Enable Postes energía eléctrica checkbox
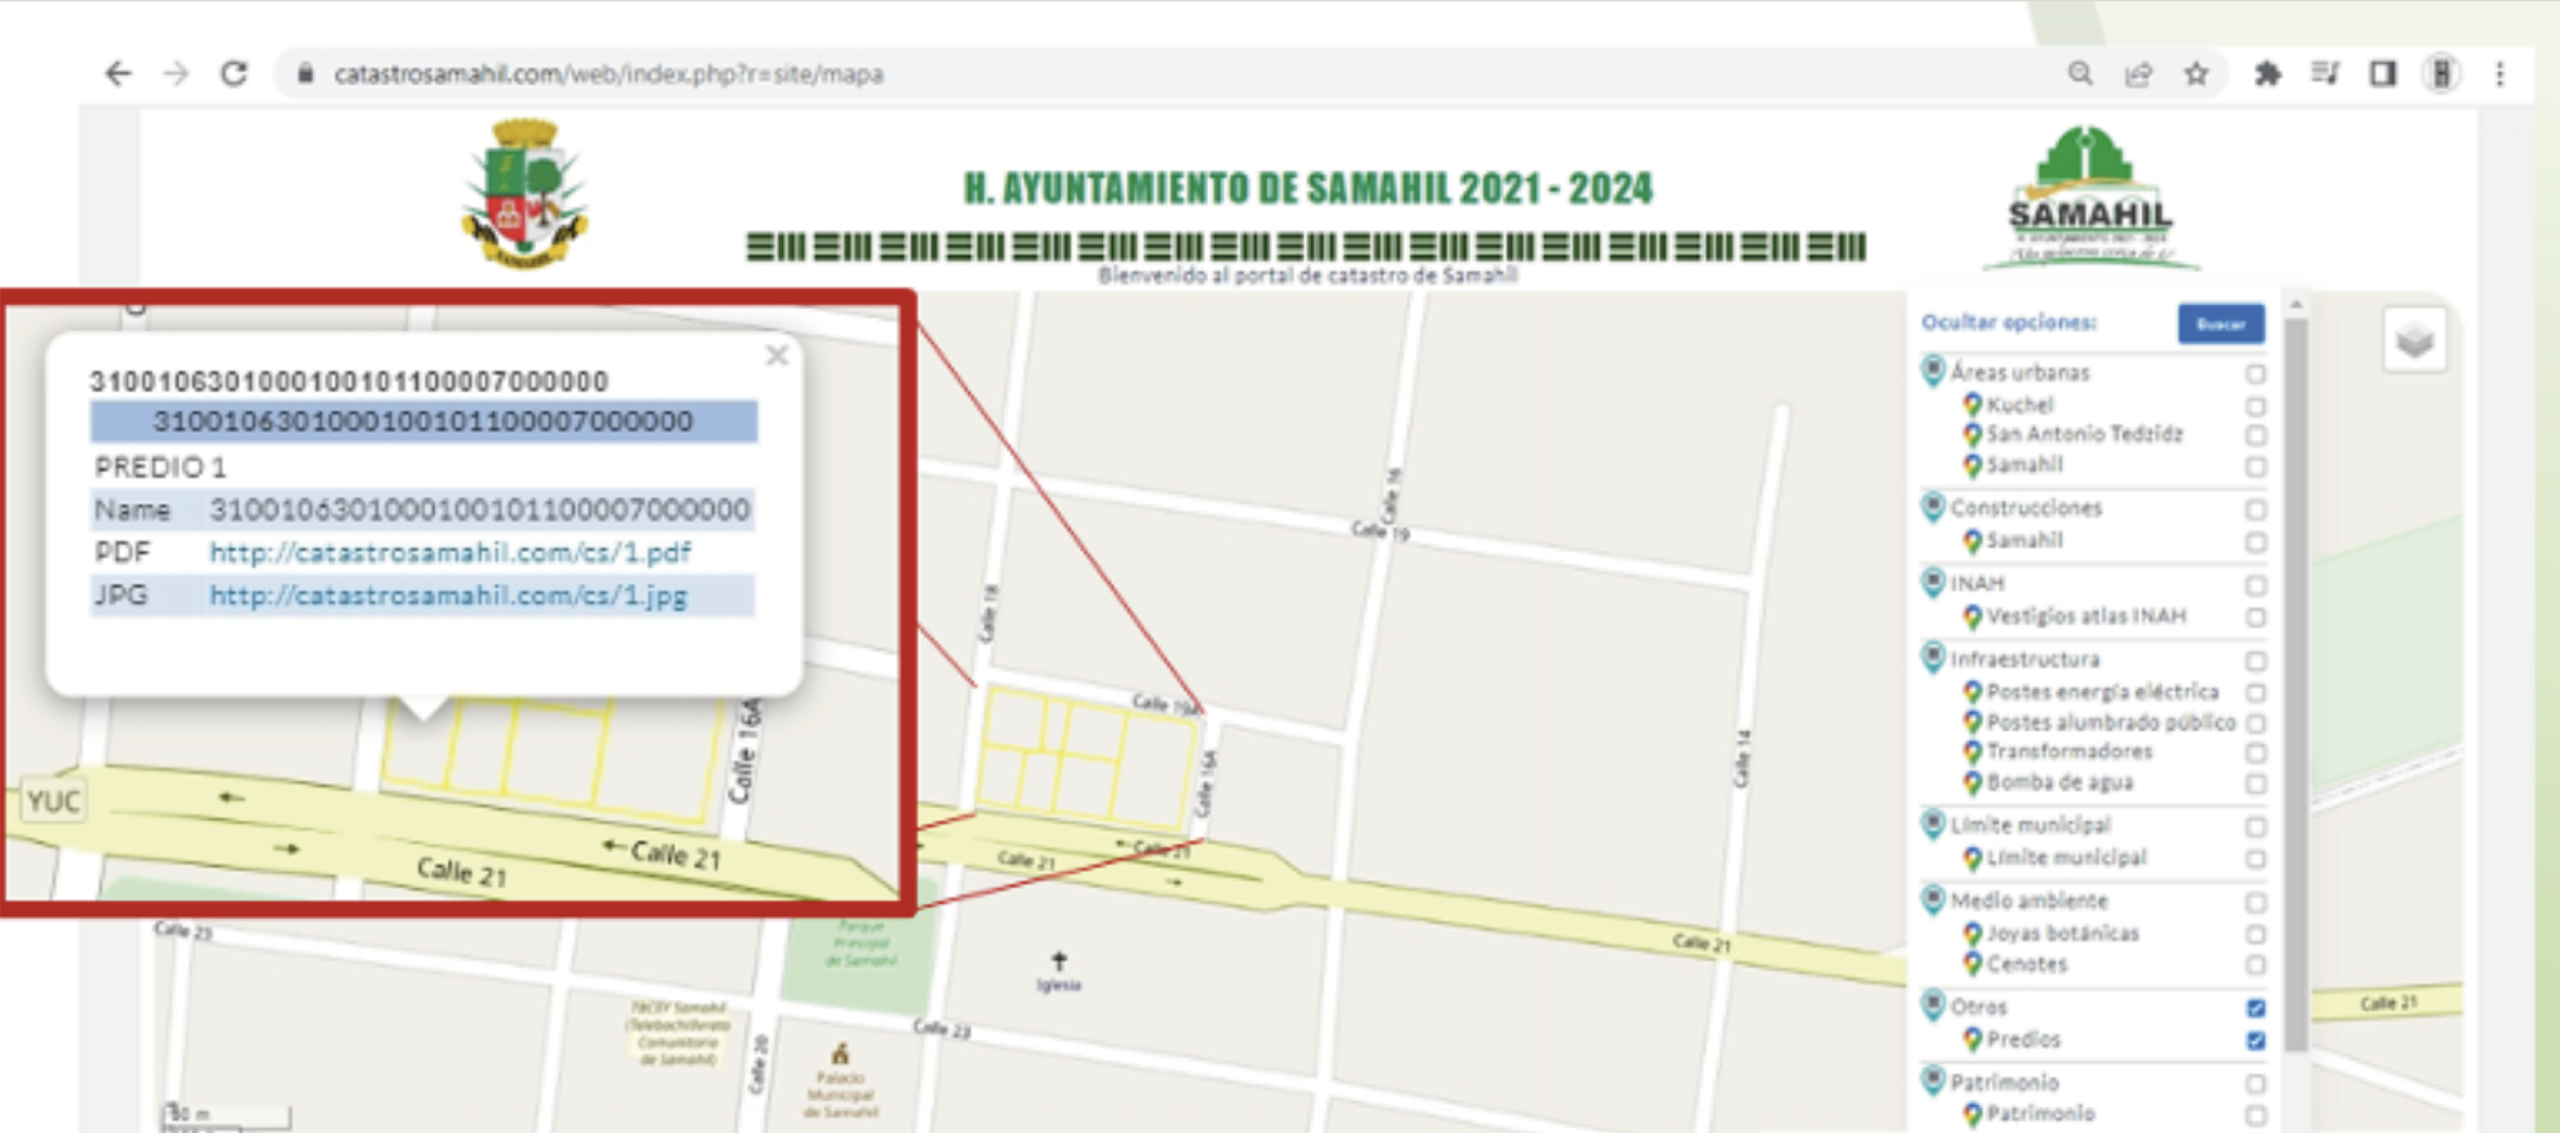This screenshot has height=1133, width=2560. [2256, 692]
